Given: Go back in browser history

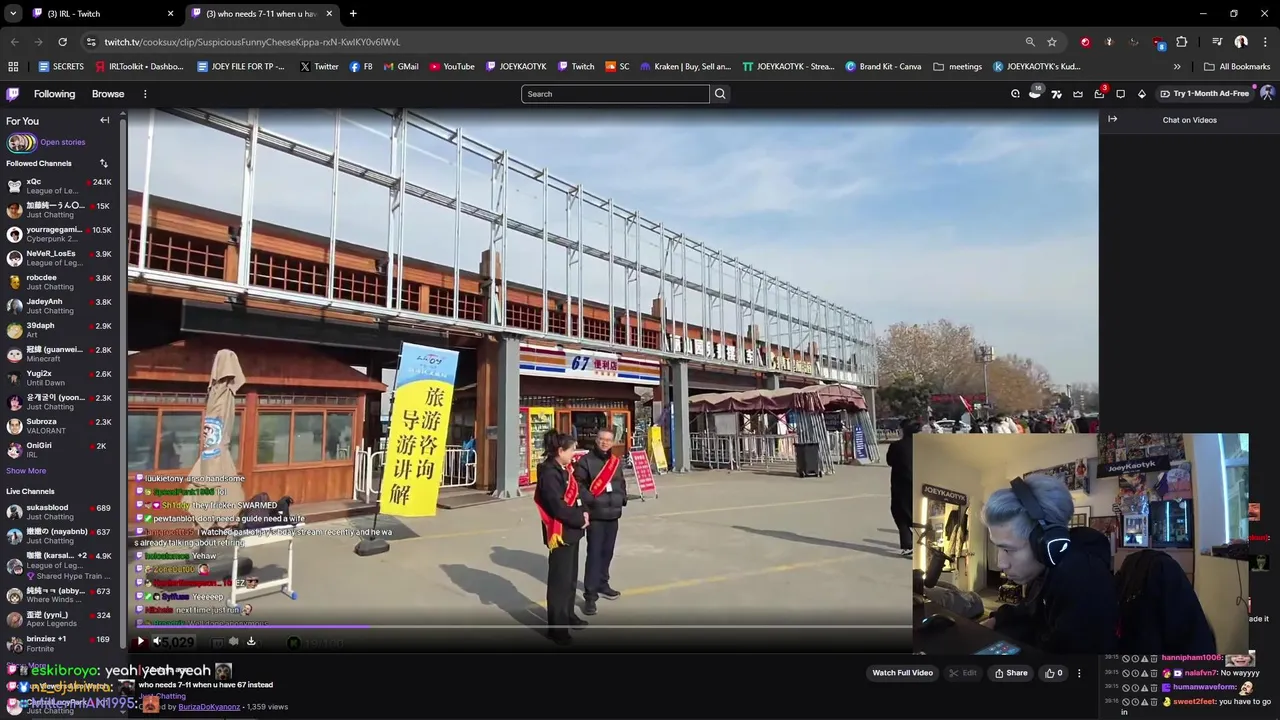Looking at the screenshot, I should tap(14, 42).
